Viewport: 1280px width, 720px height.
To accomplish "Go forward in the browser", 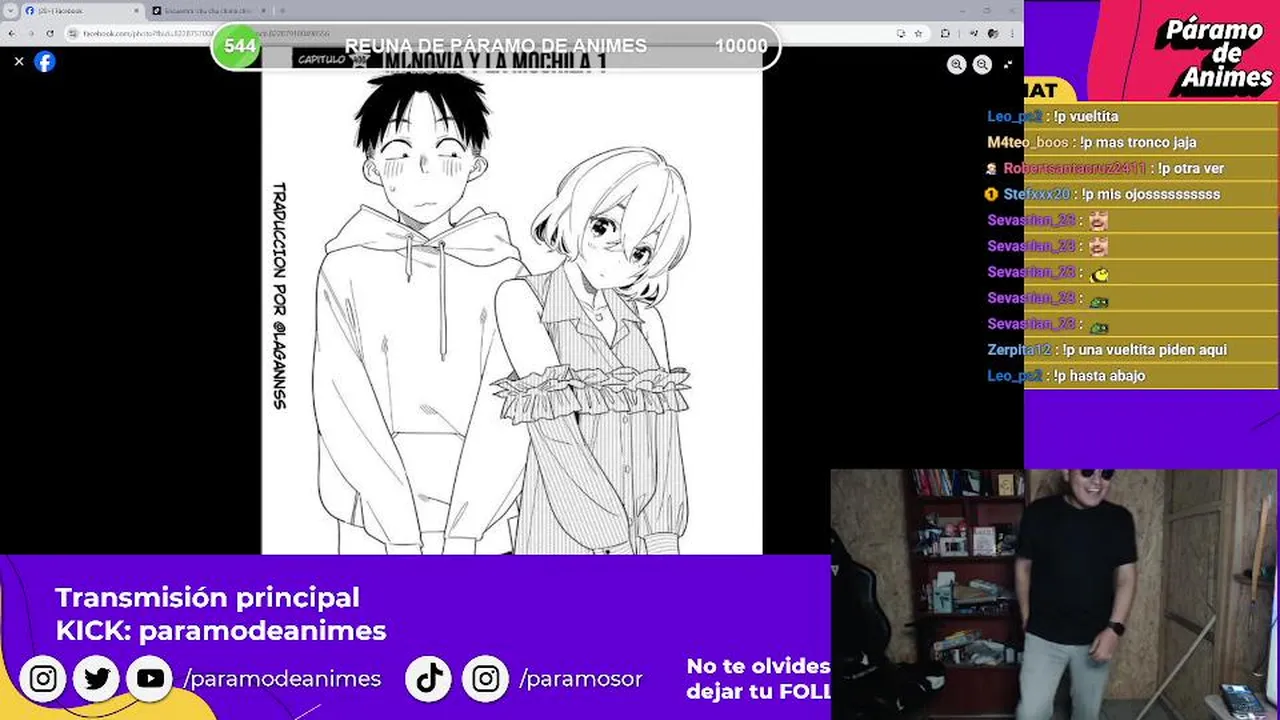I will 30,33.
